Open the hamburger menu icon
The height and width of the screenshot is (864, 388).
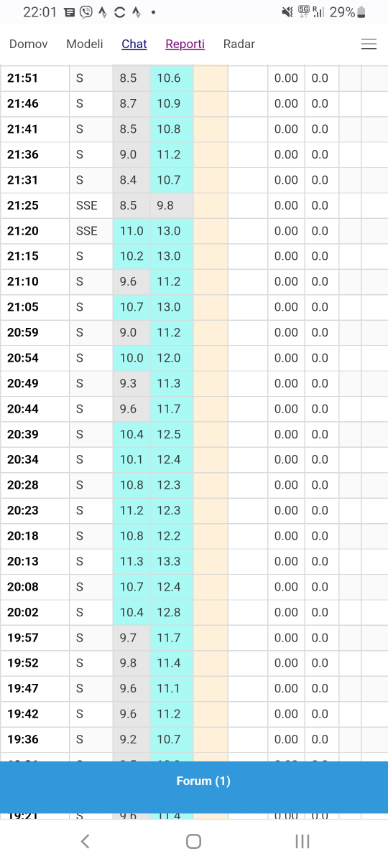point(369,44)
